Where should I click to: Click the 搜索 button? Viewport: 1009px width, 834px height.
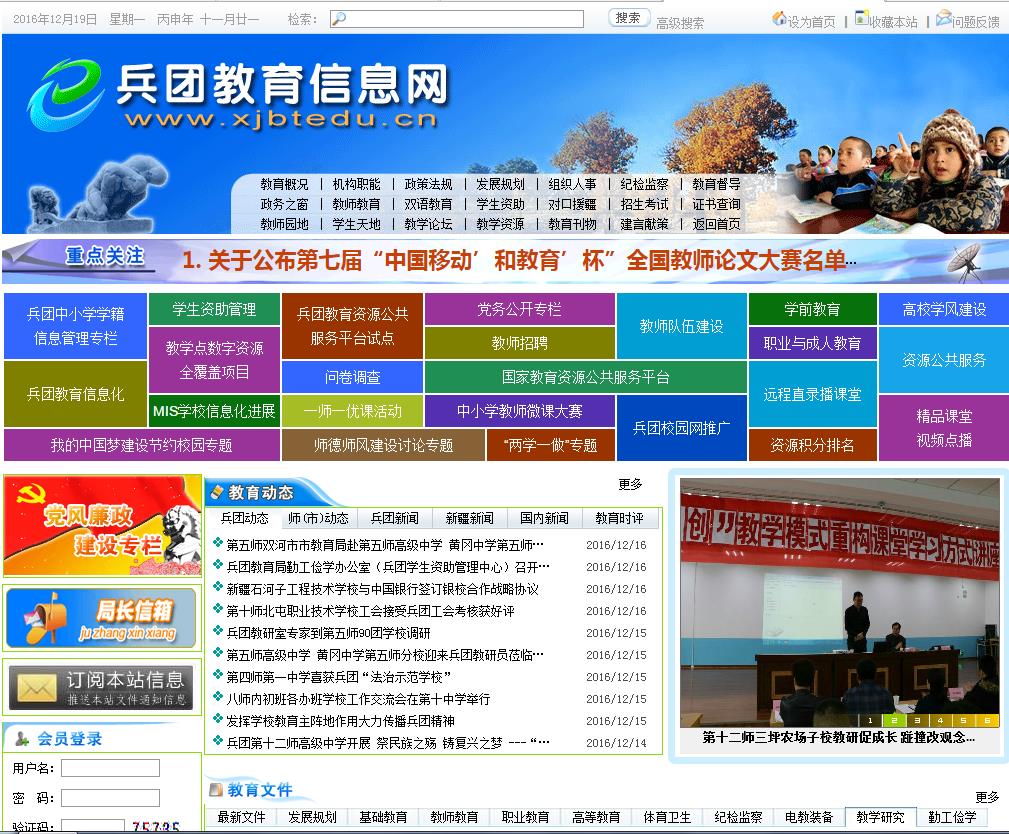[628, 18]
